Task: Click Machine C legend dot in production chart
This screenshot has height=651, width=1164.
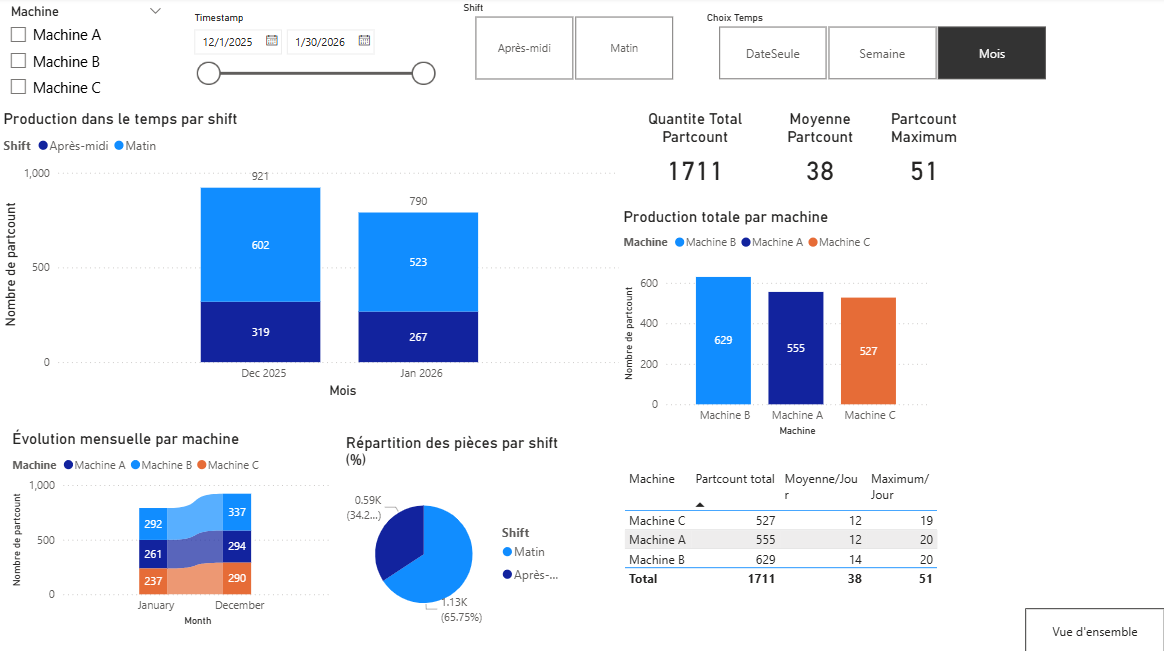Action: pyautogui.click(x=813, y=242)
